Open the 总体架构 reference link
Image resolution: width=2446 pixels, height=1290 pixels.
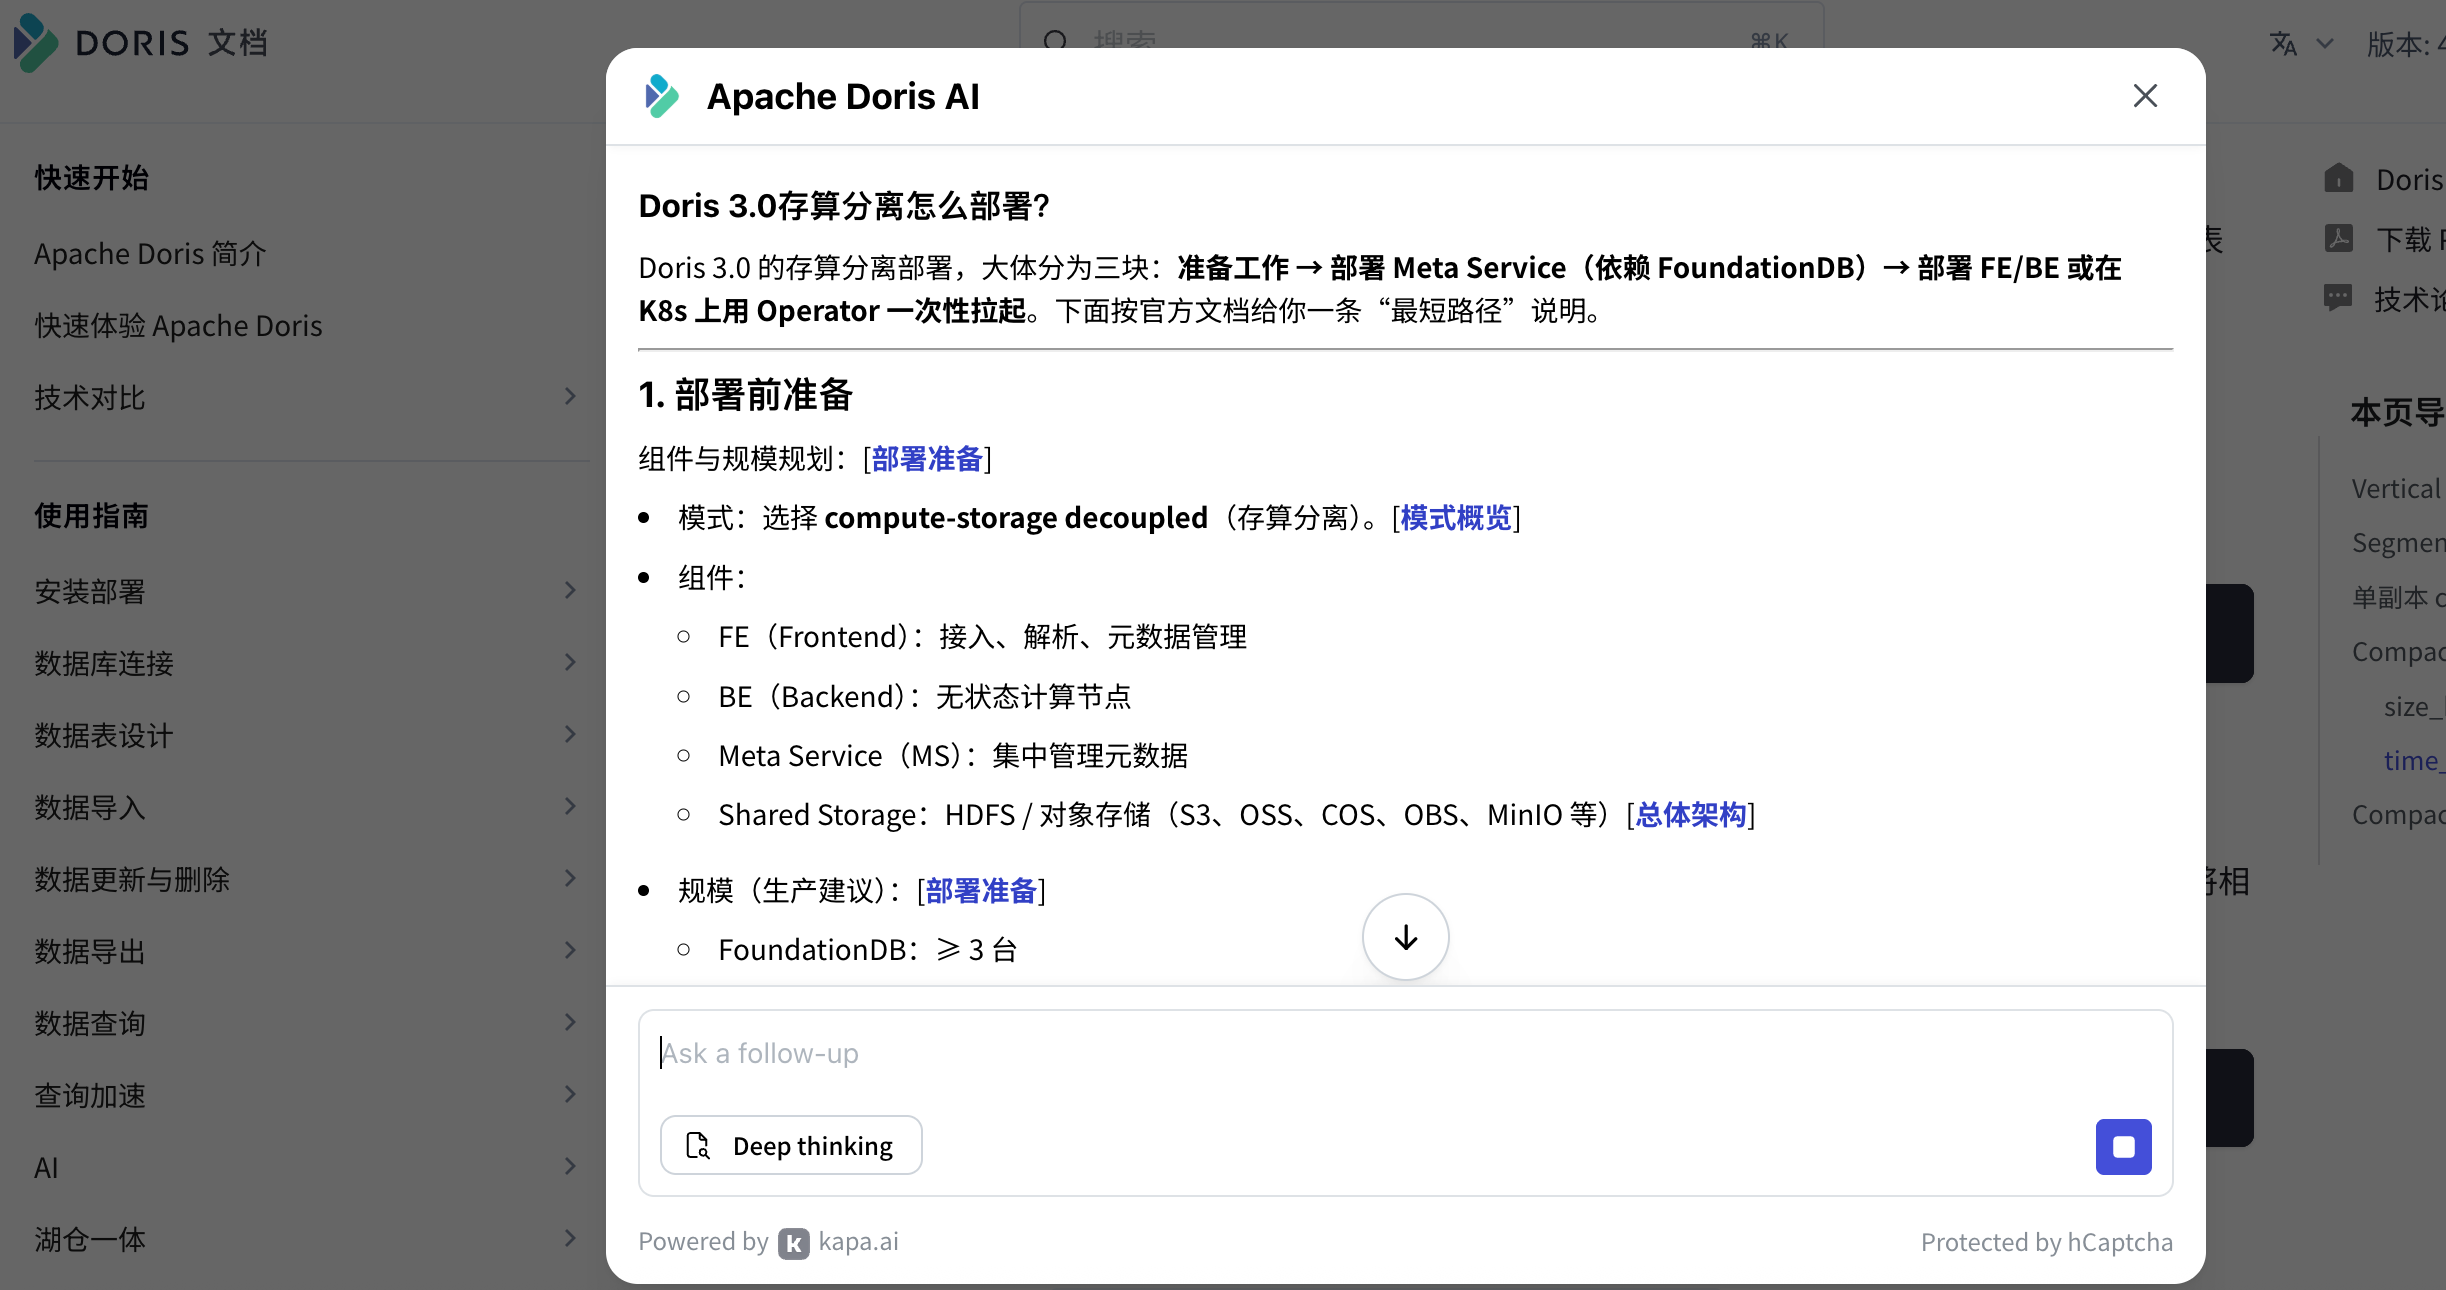pos(1690,815)
